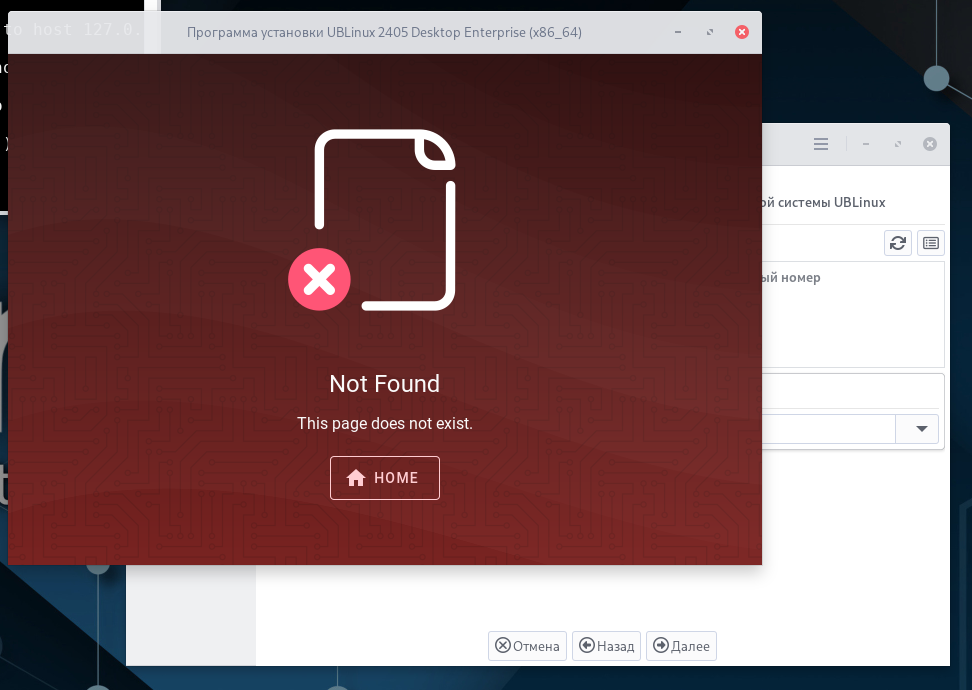The height and width of the screenshot is (690, 972).
Task: Click the house icon inside HOME button
Action: click(356, 478)
